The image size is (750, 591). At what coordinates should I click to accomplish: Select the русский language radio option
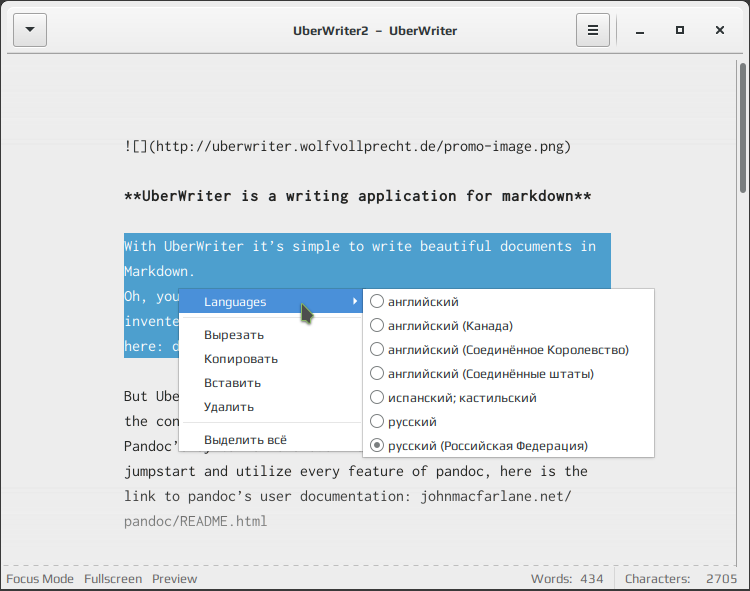click(x=508, y=421)
